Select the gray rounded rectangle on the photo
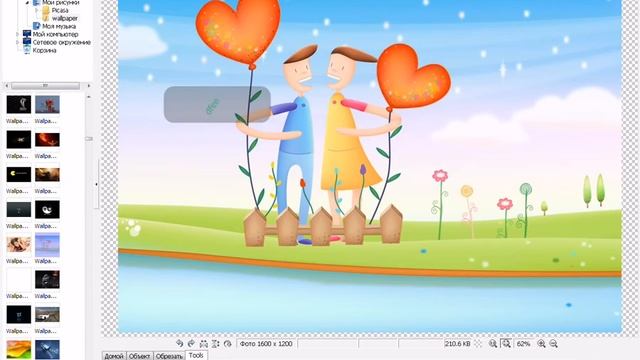Viewport: 640px width, 360px height. click(217, 104)
